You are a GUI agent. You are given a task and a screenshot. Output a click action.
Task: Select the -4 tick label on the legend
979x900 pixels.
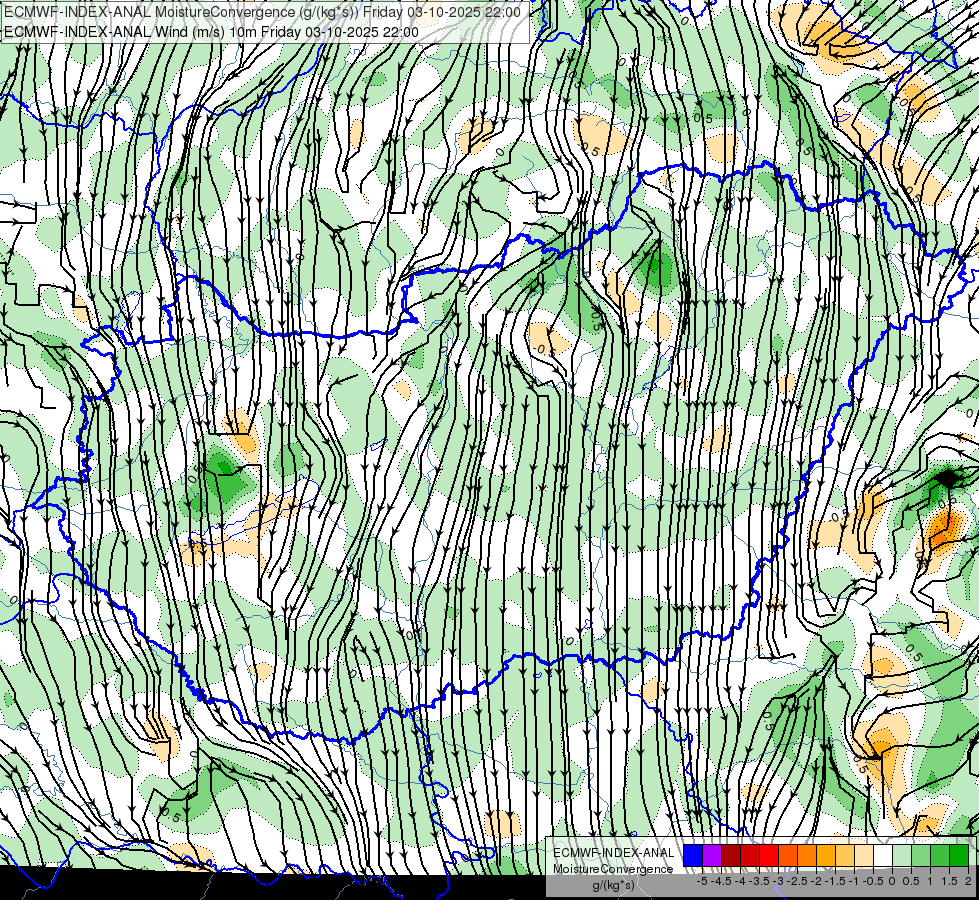740,881
